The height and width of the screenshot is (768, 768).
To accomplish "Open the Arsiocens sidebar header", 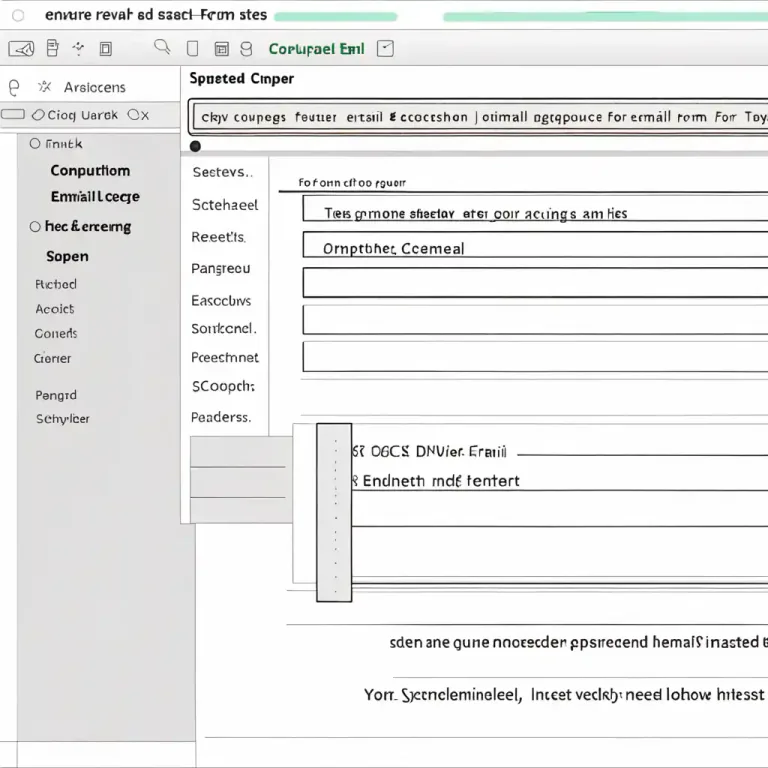I will click(x=95, y=87).
